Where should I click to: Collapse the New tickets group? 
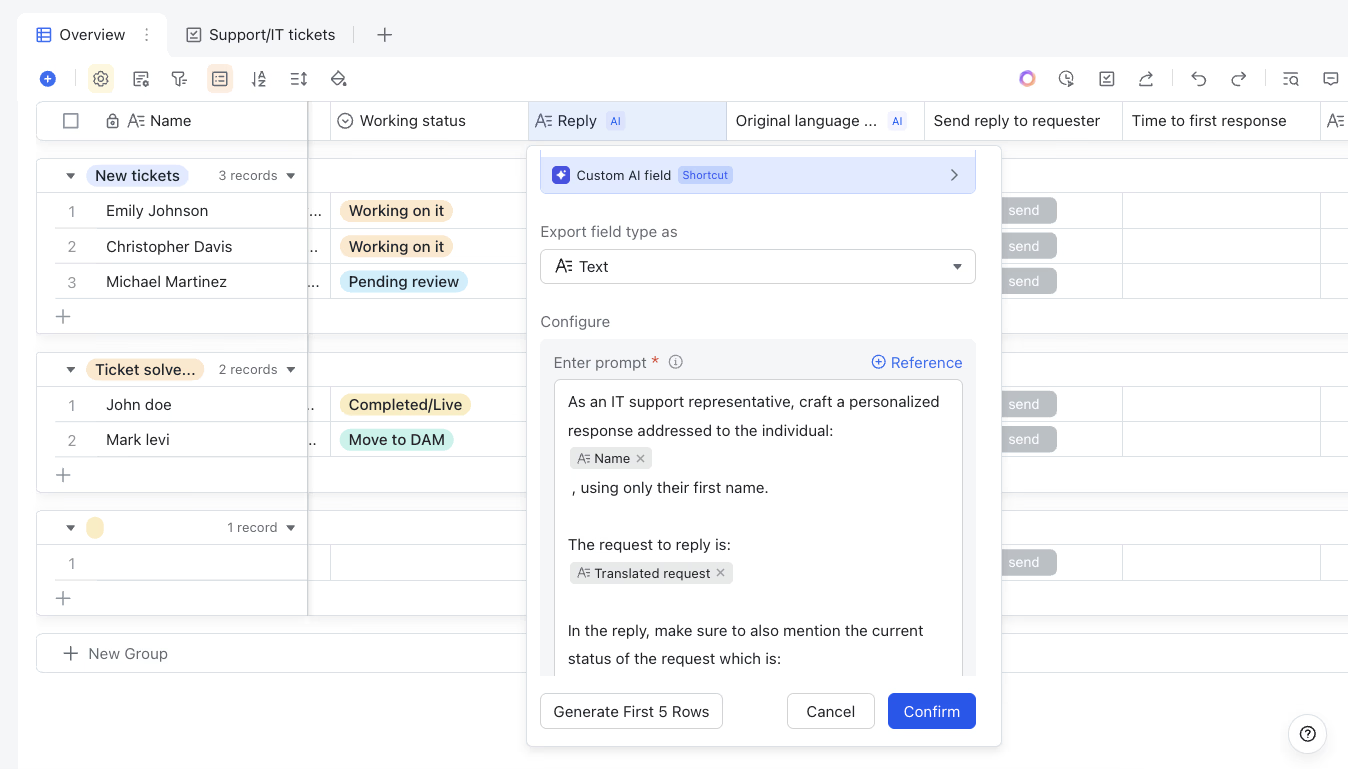click(71, 176)
